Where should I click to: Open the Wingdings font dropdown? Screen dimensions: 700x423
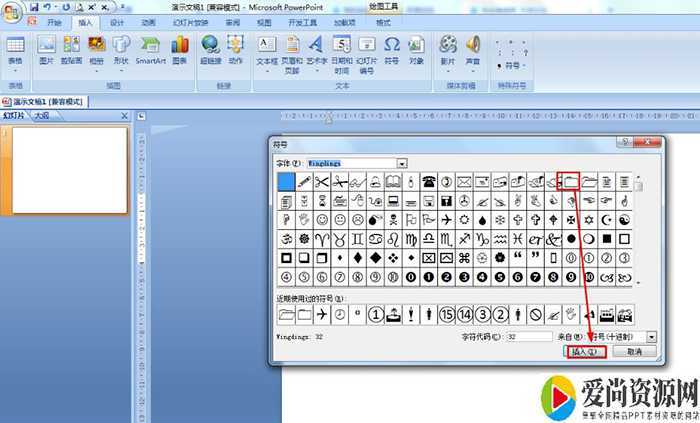[x=402, y=162]
